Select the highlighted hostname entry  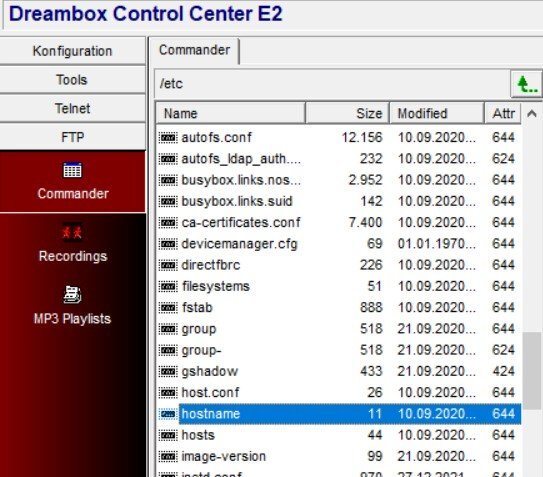[x=350, y=414]
